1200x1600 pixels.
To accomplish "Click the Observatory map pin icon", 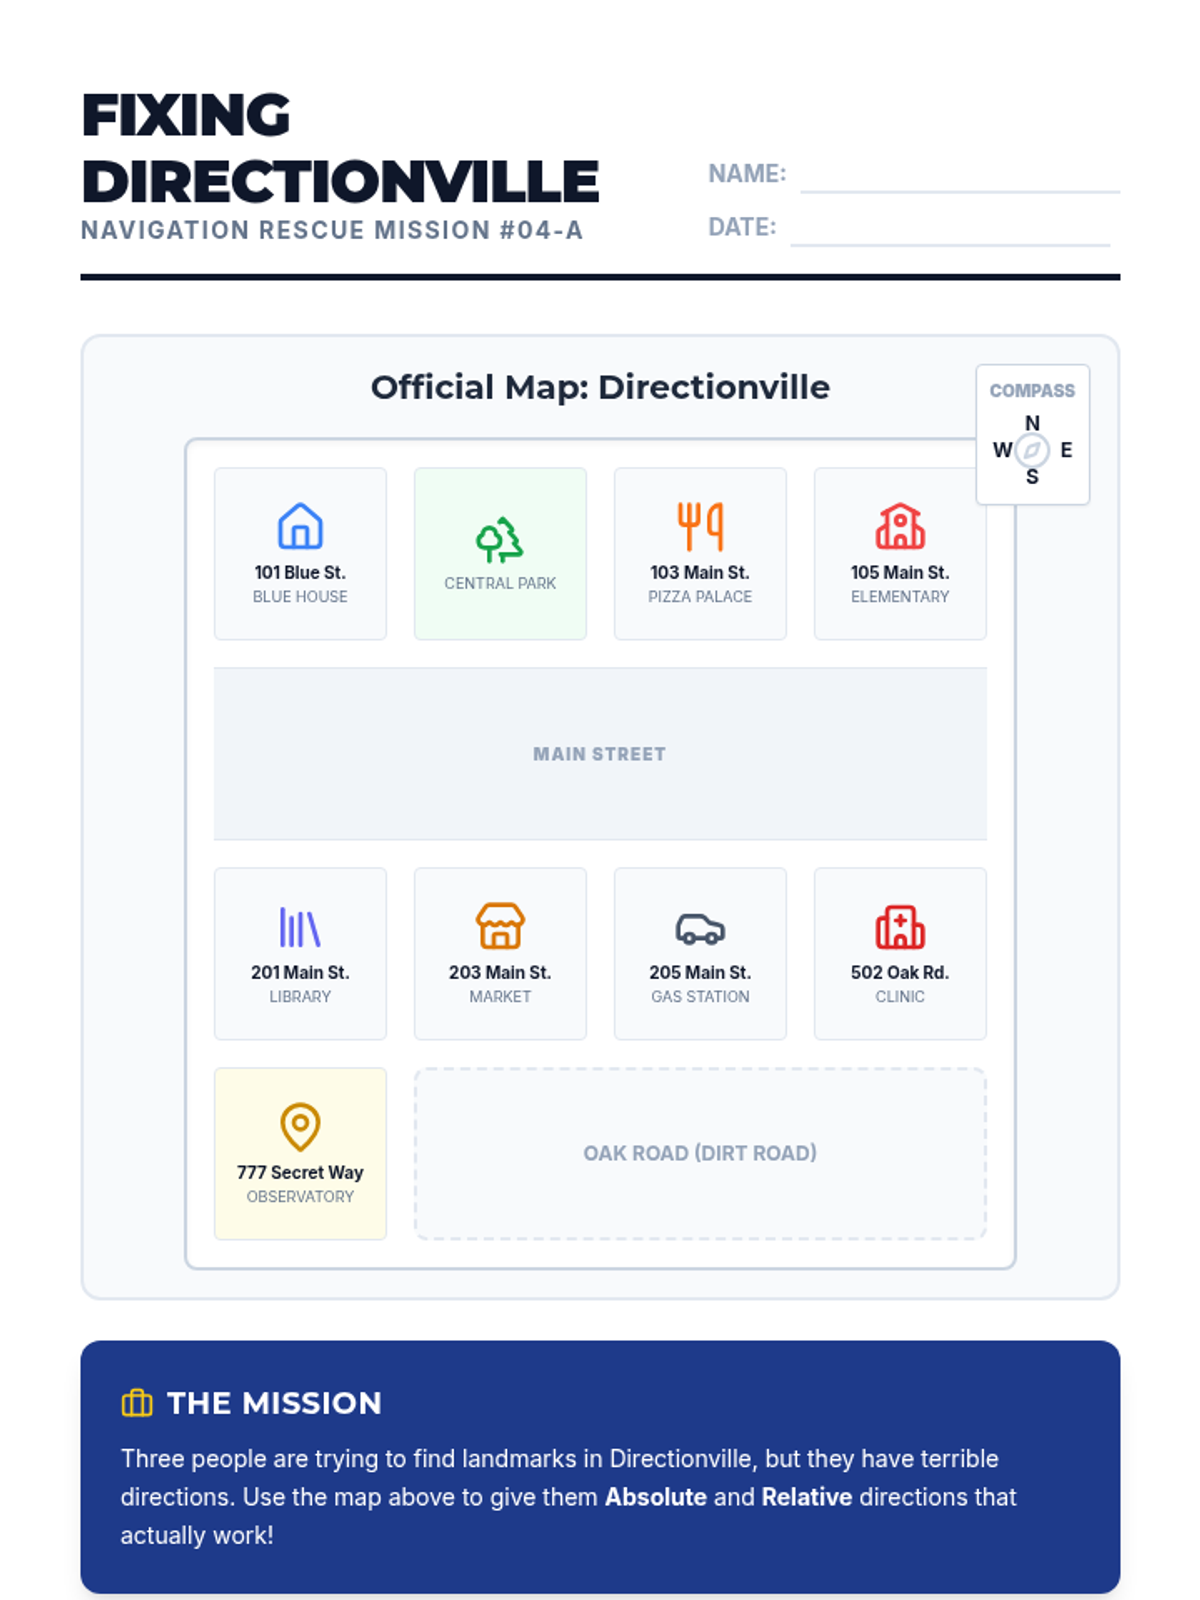I will click(x=300, y=1127).
